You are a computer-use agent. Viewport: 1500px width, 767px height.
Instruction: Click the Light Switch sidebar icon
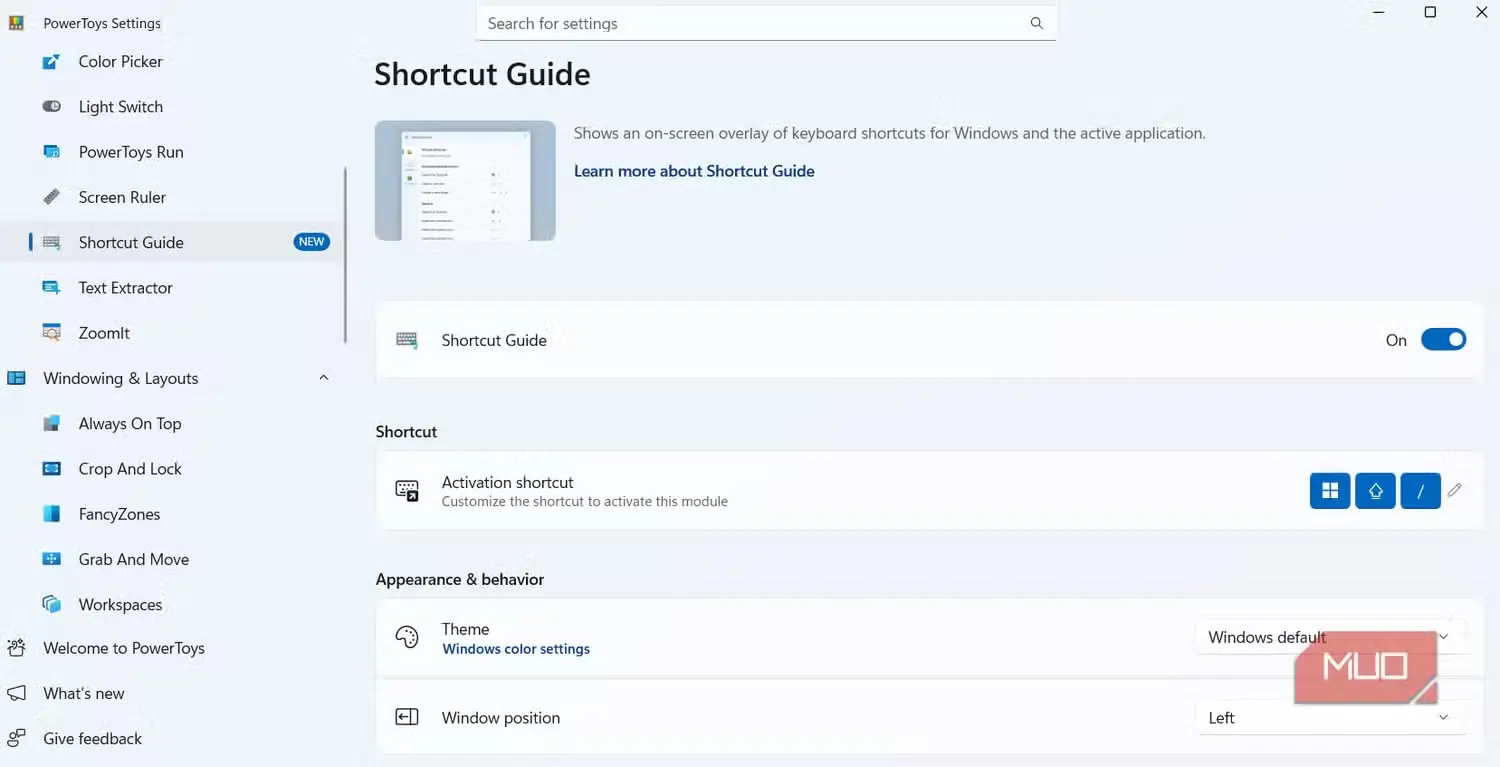51,107
